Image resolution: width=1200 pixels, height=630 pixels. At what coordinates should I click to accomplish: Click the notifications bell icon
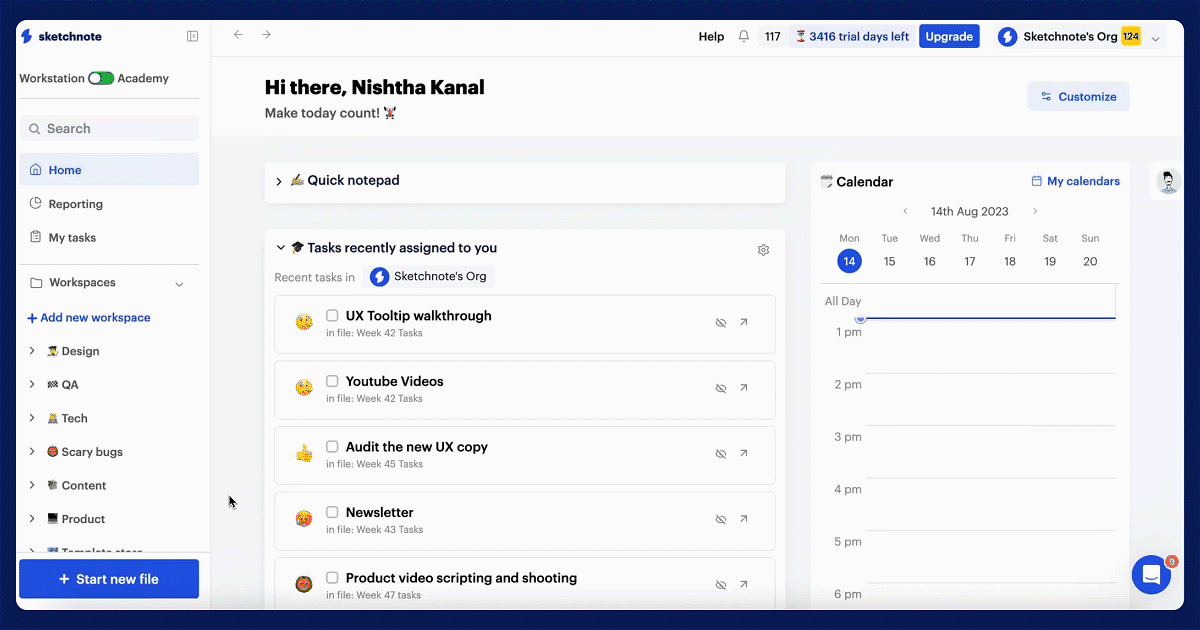click(743, 37)
